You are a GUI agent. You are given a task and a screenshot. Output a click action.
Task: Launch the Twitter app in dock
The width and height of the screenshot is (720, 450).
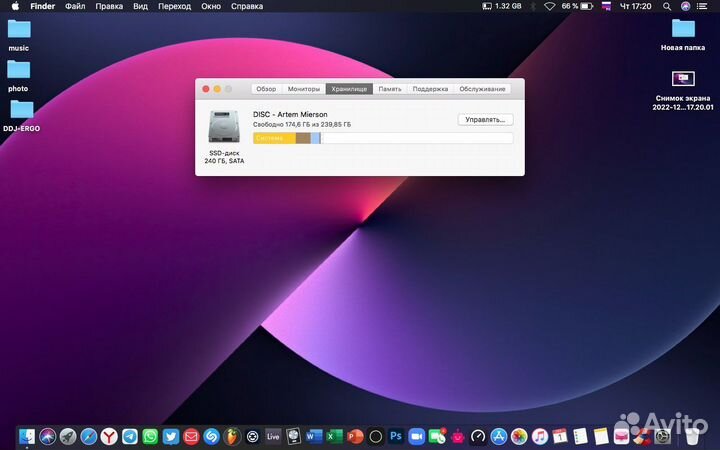pos(170,436)
